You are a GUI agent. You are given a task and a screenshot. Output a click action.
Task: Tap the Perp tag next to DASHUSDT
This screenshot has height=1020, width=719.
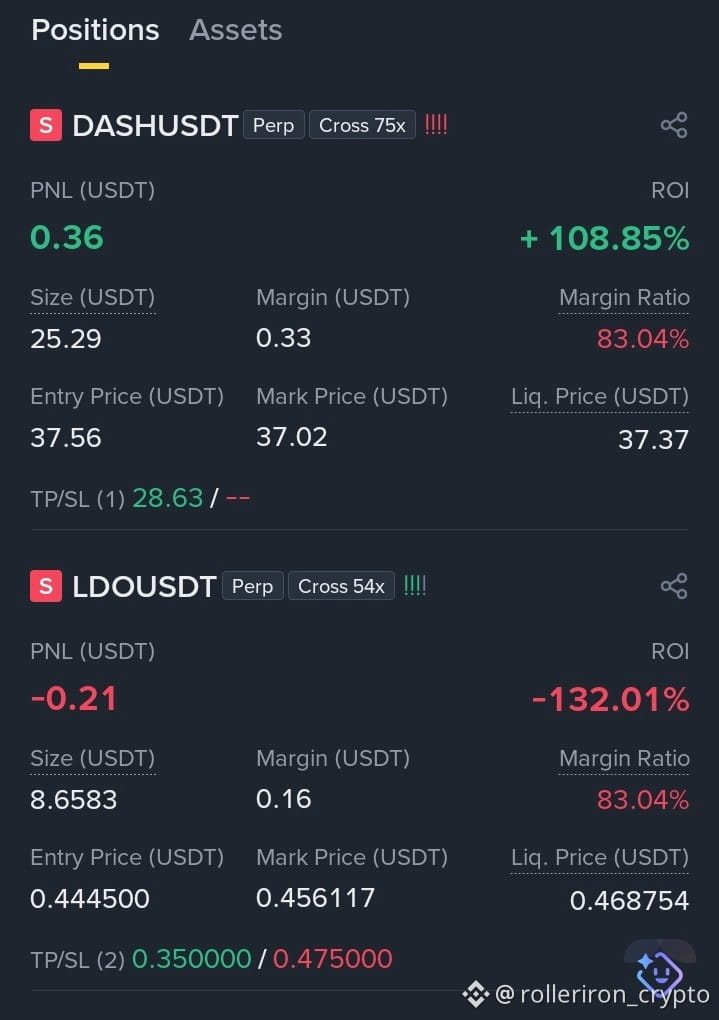pos(273,125)
